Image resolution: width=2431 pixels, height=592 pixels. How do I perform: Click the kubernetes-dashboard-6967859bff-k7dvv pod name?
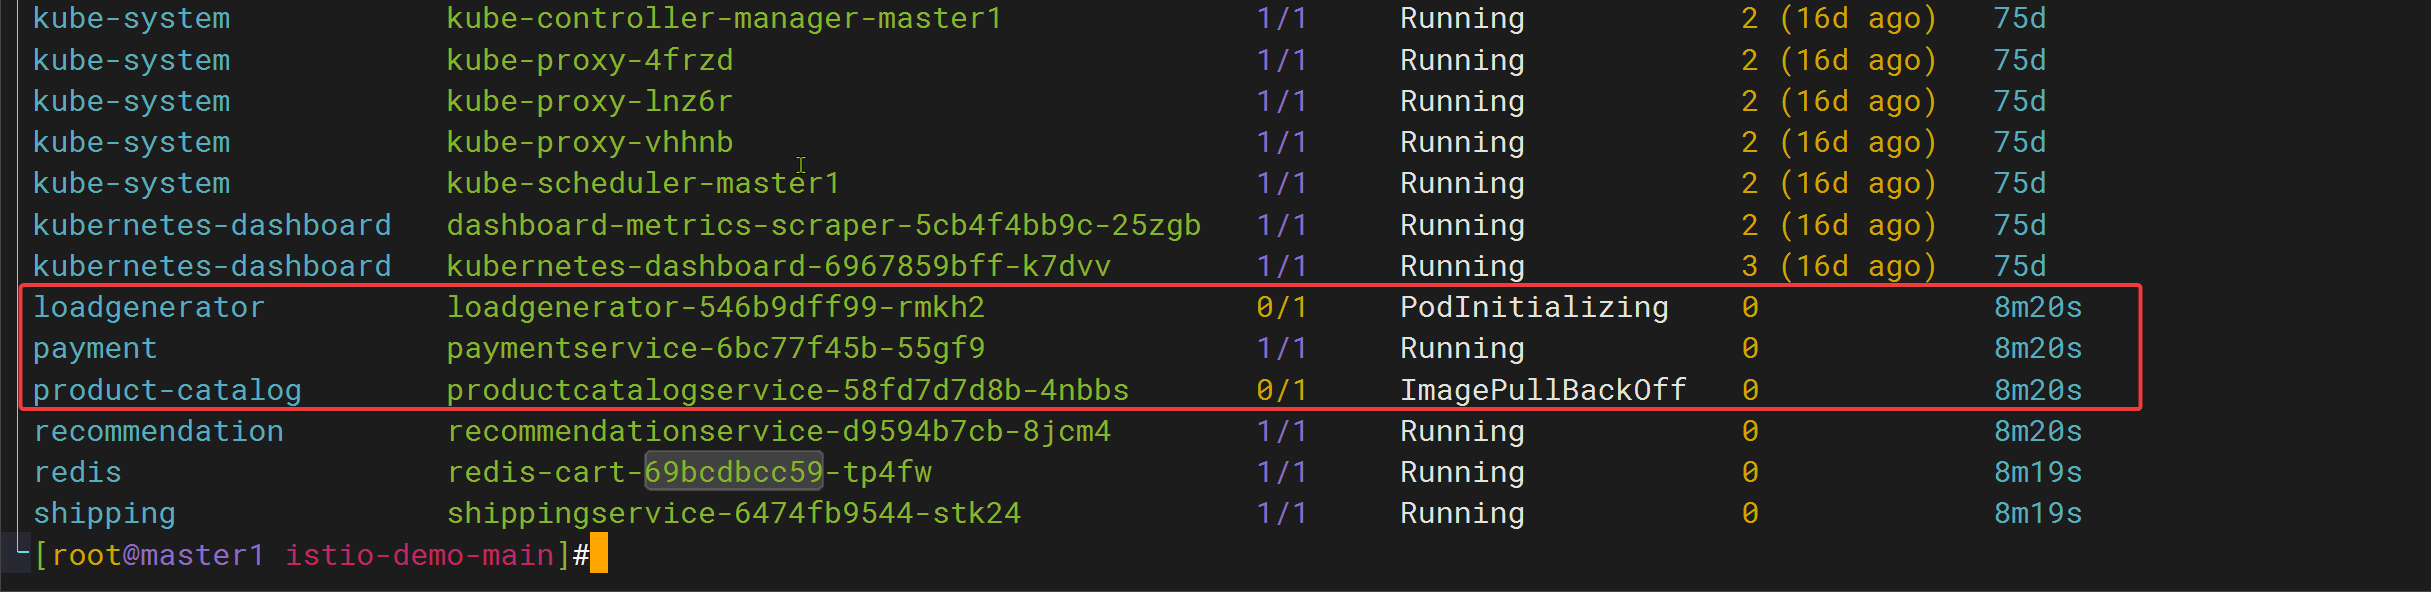779,266
